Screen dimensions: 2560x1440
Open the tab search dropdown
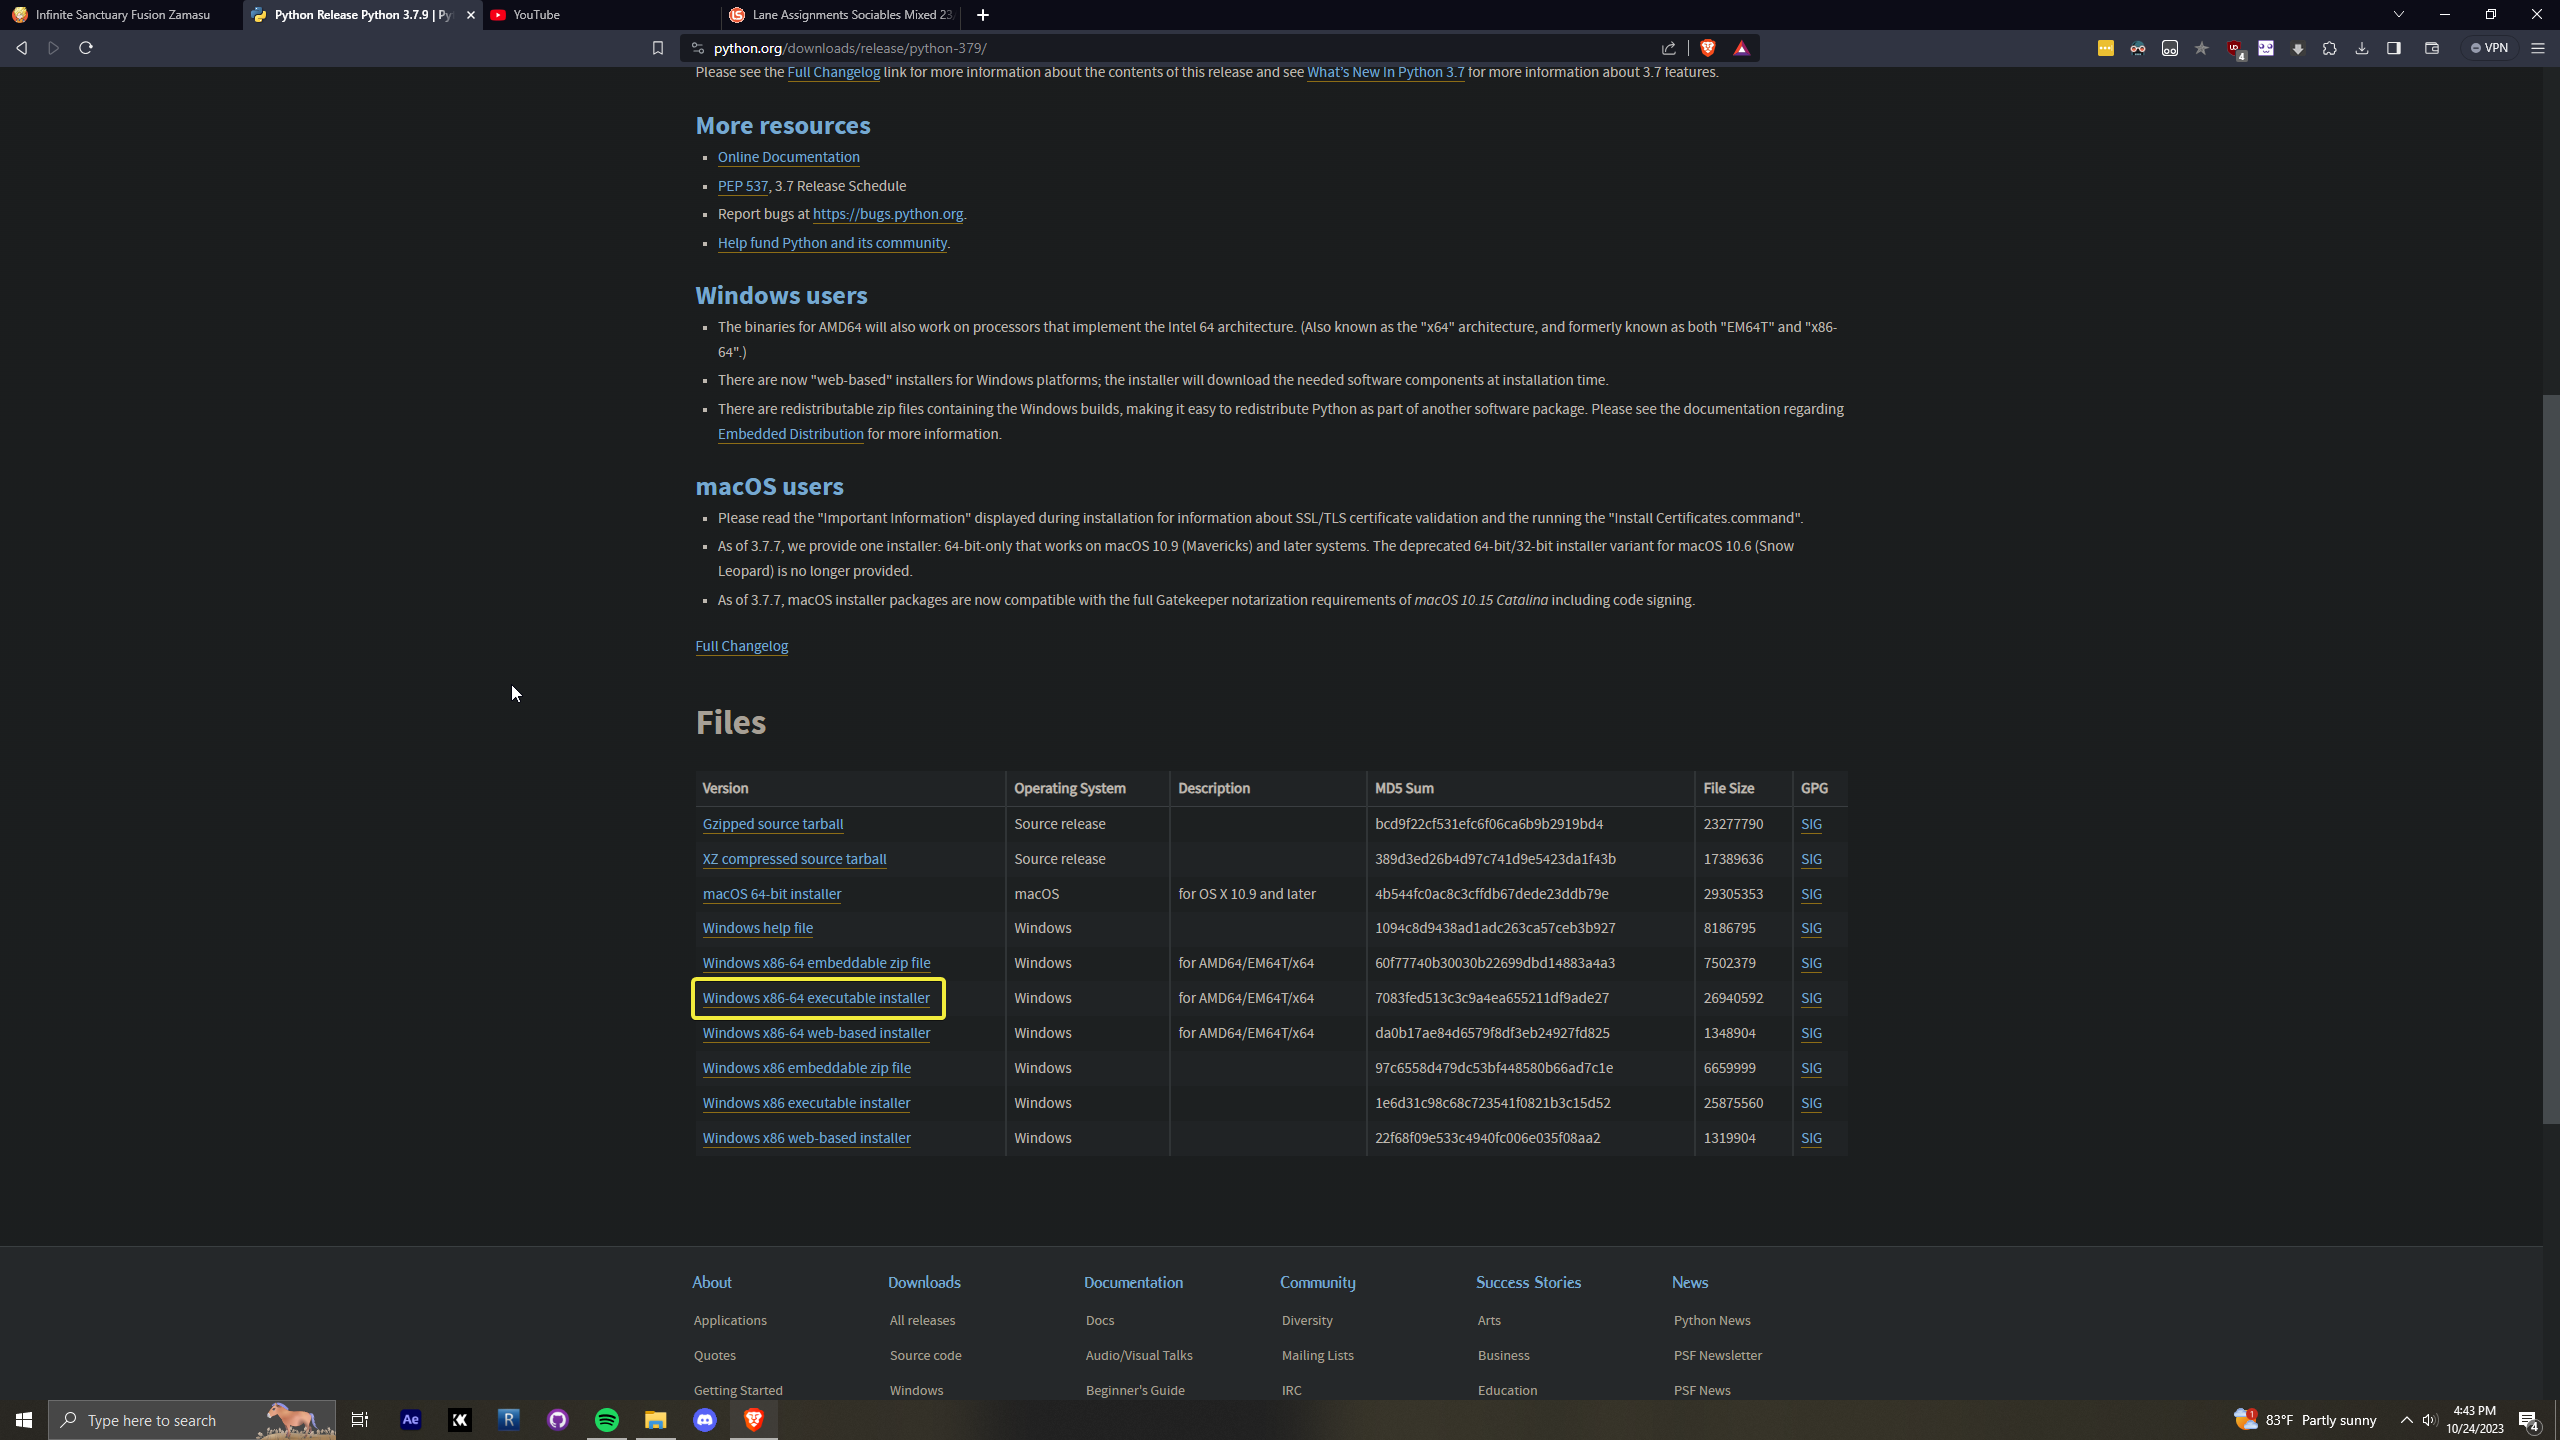pos(2399,14)
